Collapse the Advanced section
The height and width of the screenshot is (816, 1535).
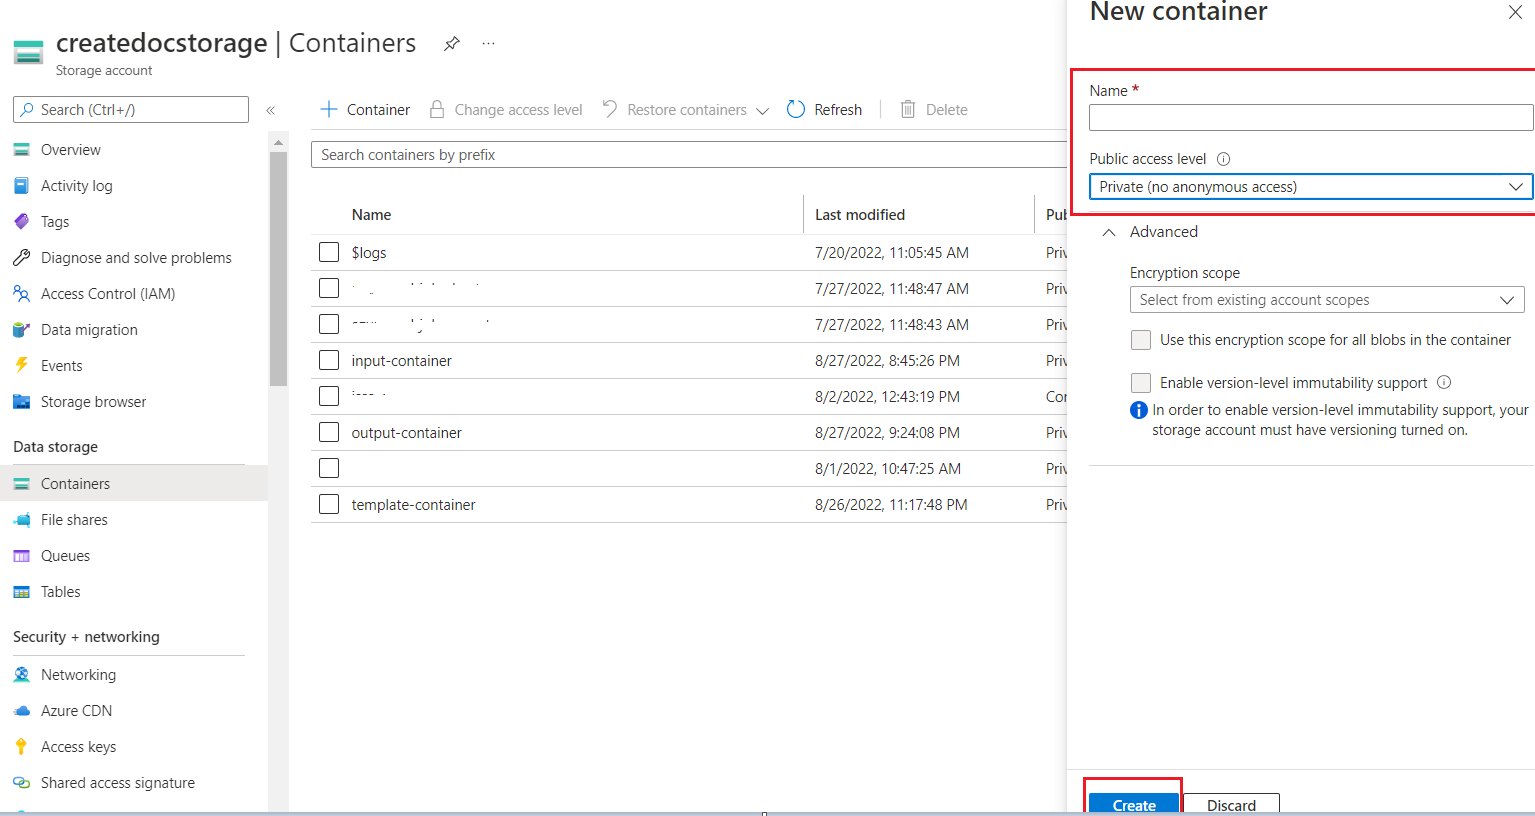1109,232
